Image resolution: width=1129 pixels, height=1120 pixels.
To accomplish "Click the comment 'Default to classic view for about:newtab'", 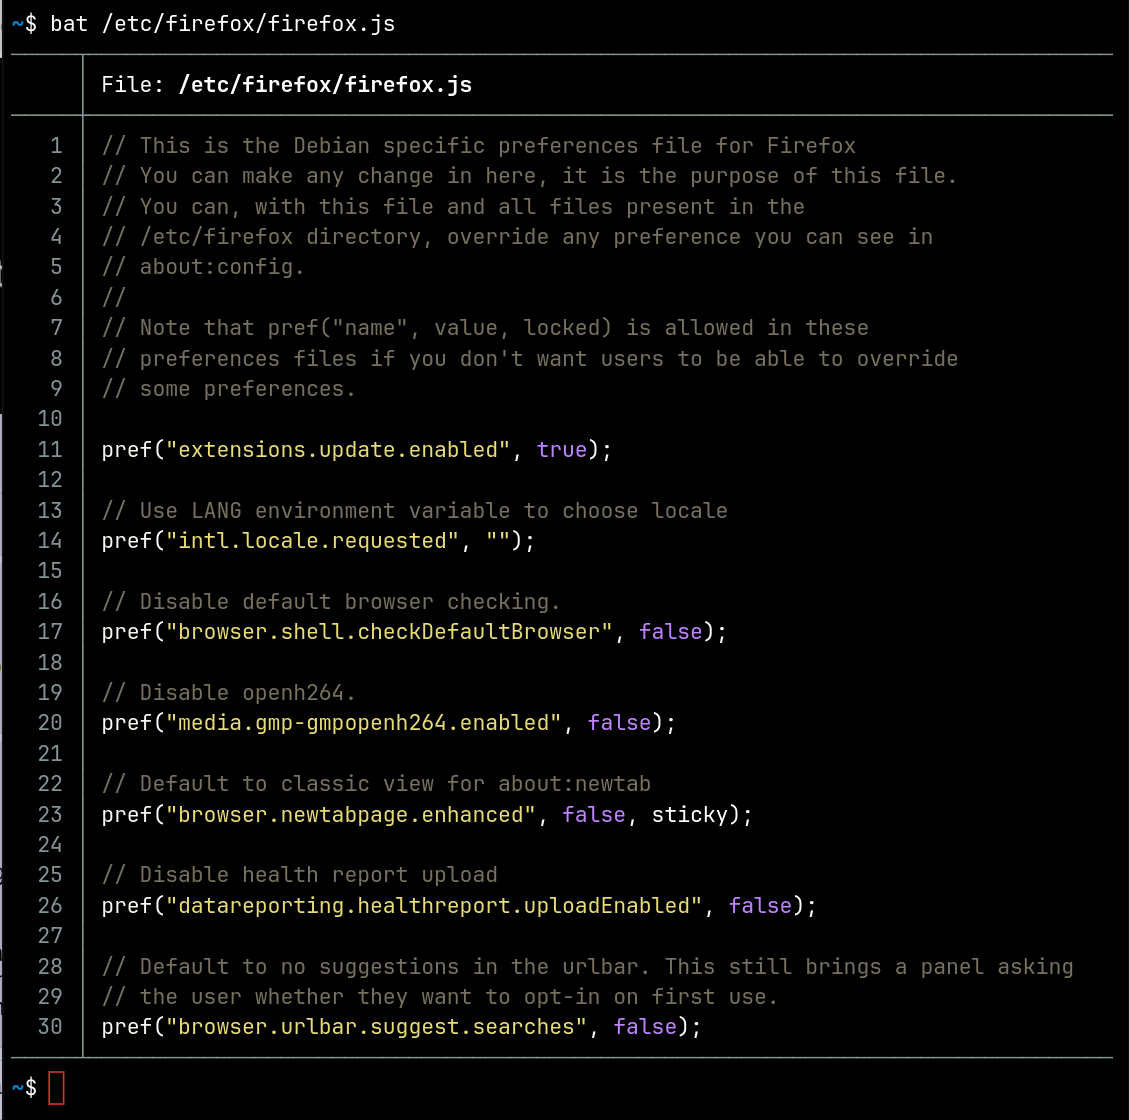I will tap(395, 784).
